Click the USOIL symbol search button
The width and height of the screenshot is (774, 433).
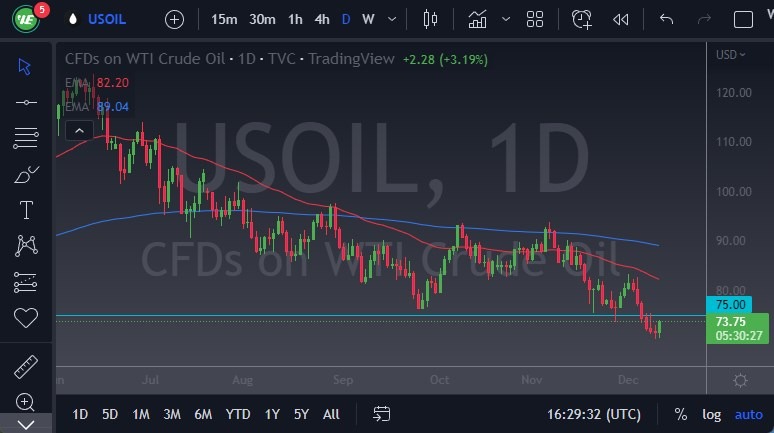(108, 19)
